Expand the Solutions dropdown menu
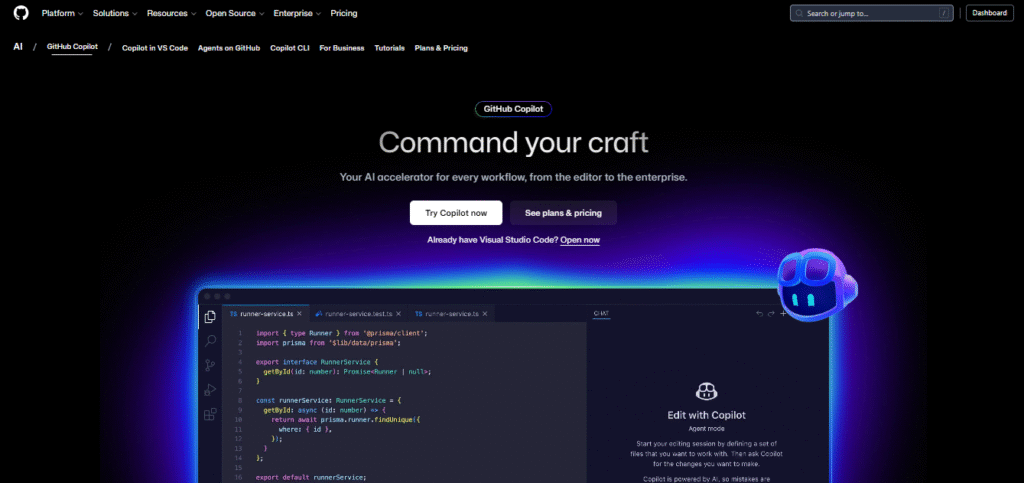 click(114, 13)
